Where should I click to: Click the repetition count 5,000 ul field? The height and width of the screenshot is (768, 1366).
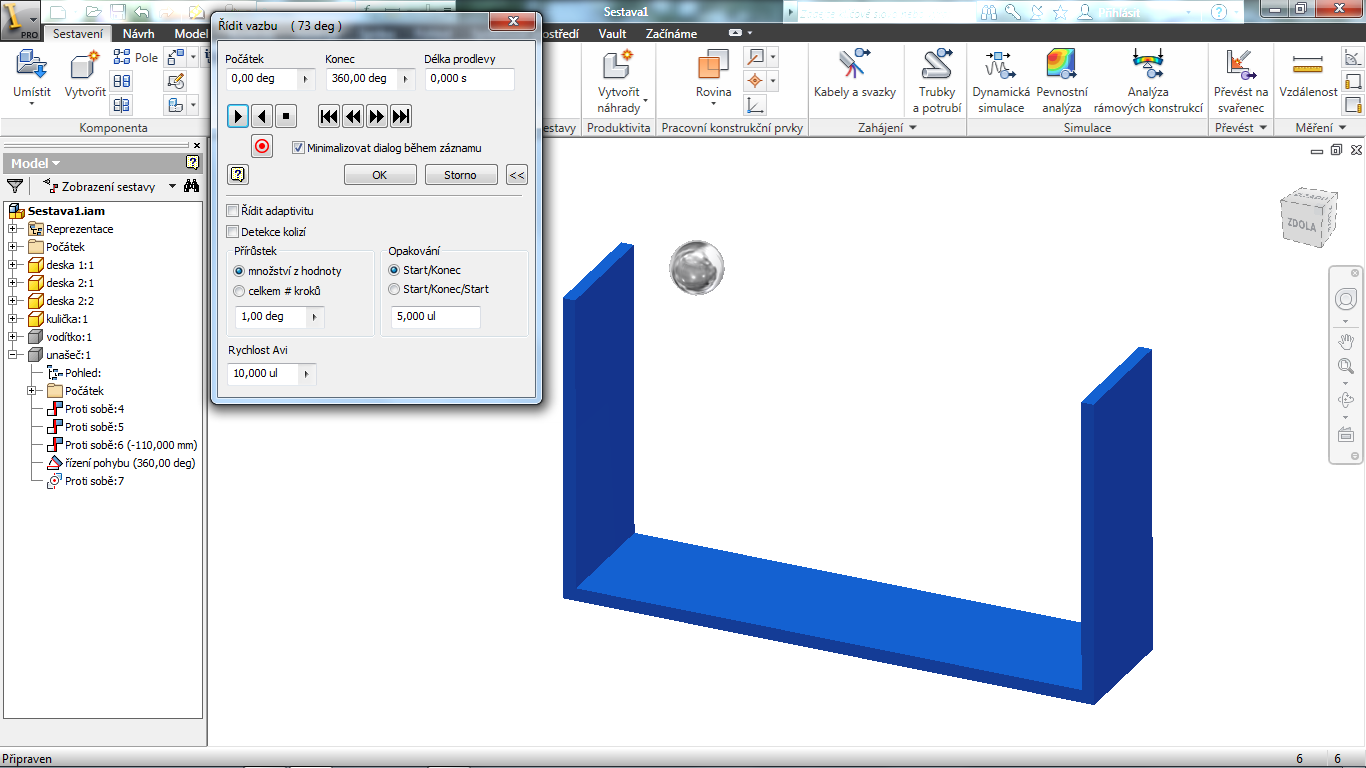tap(436, 316)
